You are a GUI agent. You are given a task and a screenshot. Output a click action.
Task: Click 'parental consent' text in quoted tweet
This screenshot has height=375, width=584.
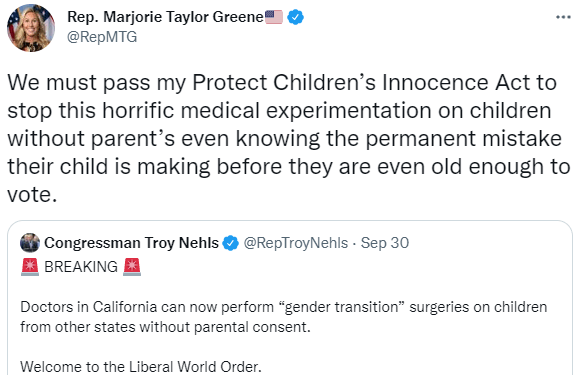252,327
